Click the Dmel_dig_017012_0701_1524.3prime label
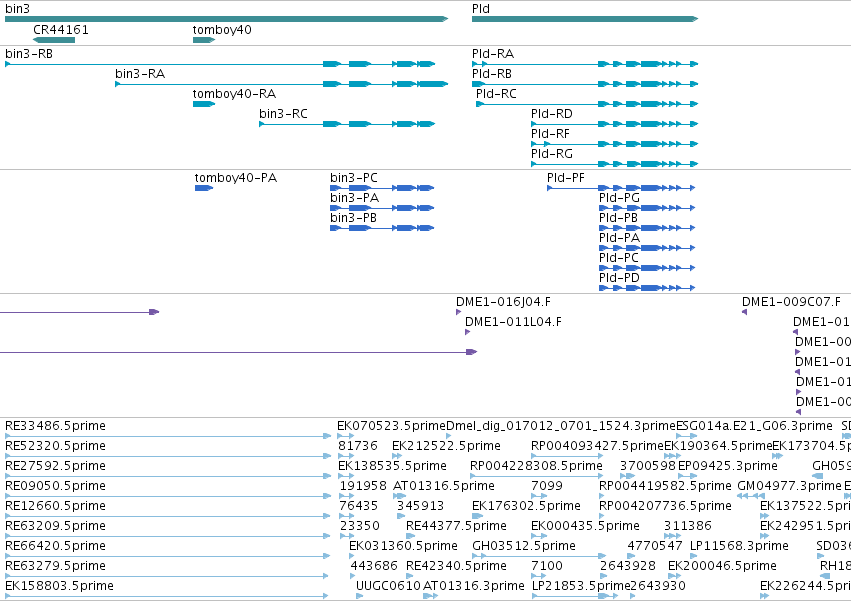Image resolution: width=851 pixels, height=601 pixels. (x=561, y=426)
